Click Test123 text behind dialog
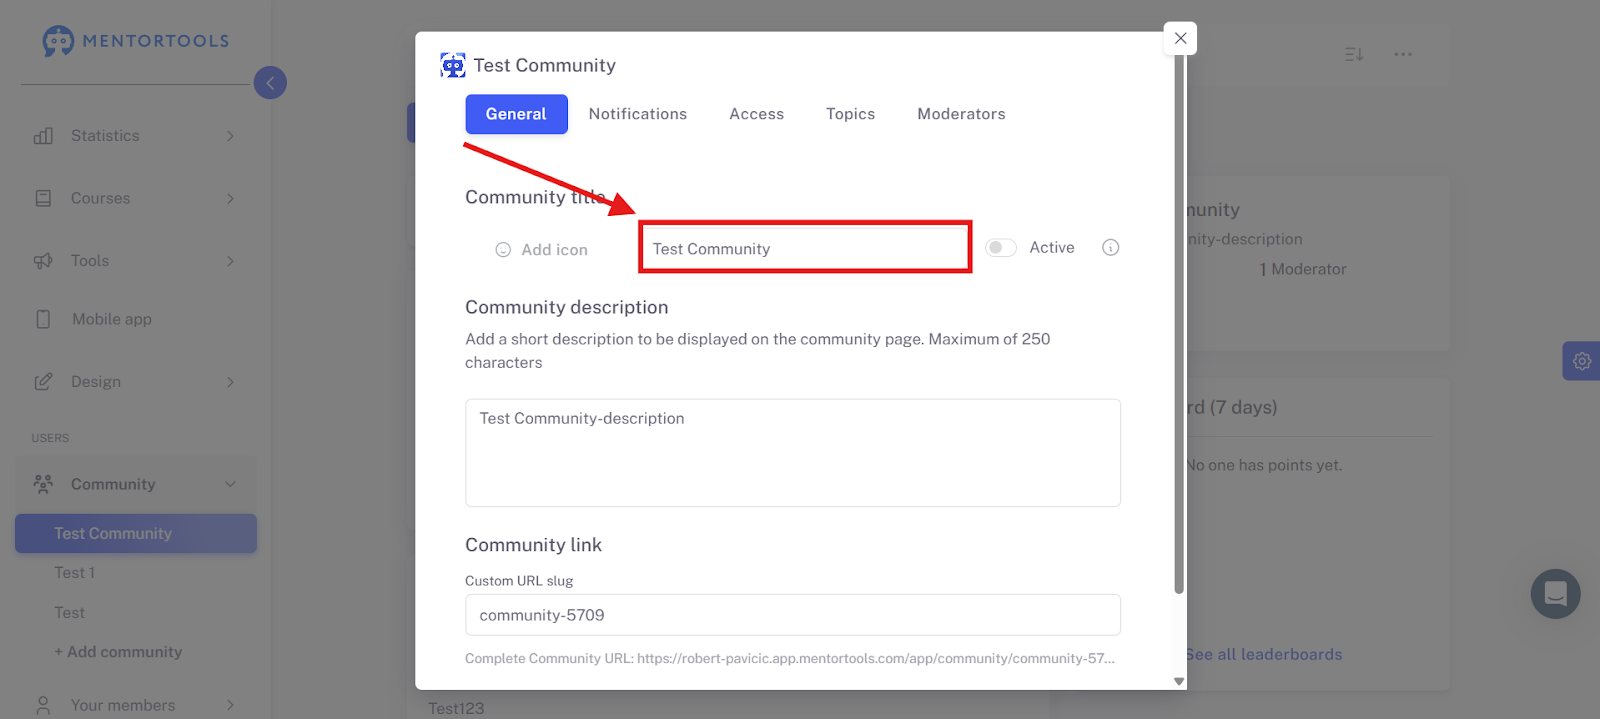1600x719 pixels. click(456, 708)
